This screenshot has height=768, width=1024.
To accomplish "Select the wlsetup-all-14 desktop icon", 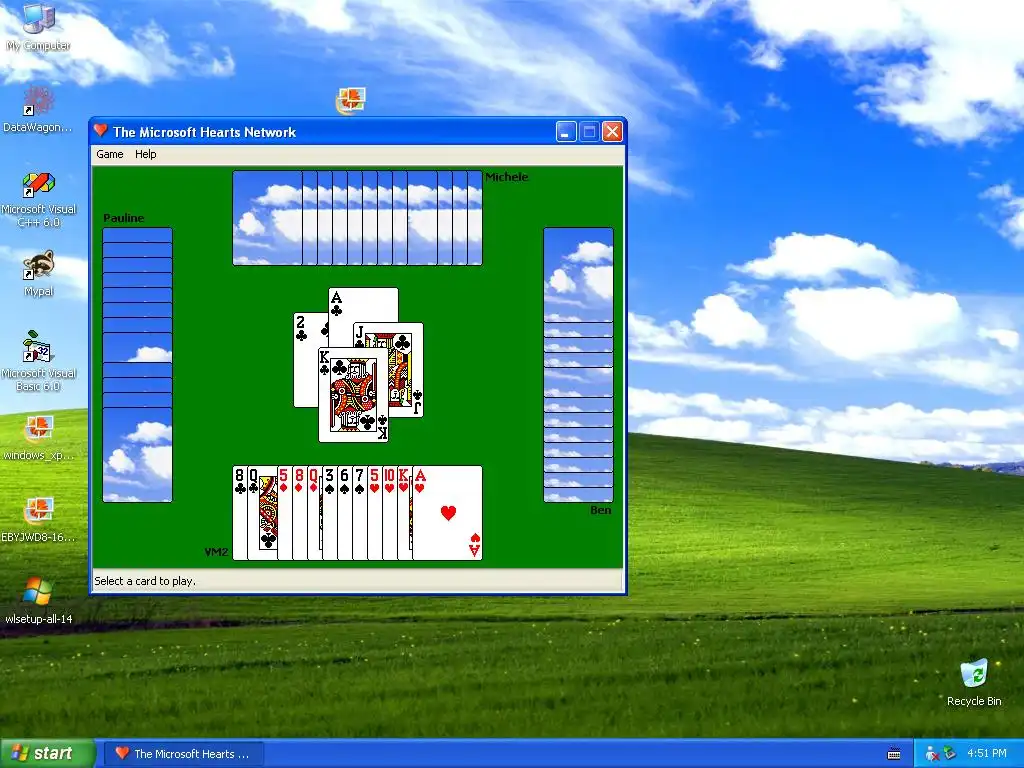I will (39, 601).
